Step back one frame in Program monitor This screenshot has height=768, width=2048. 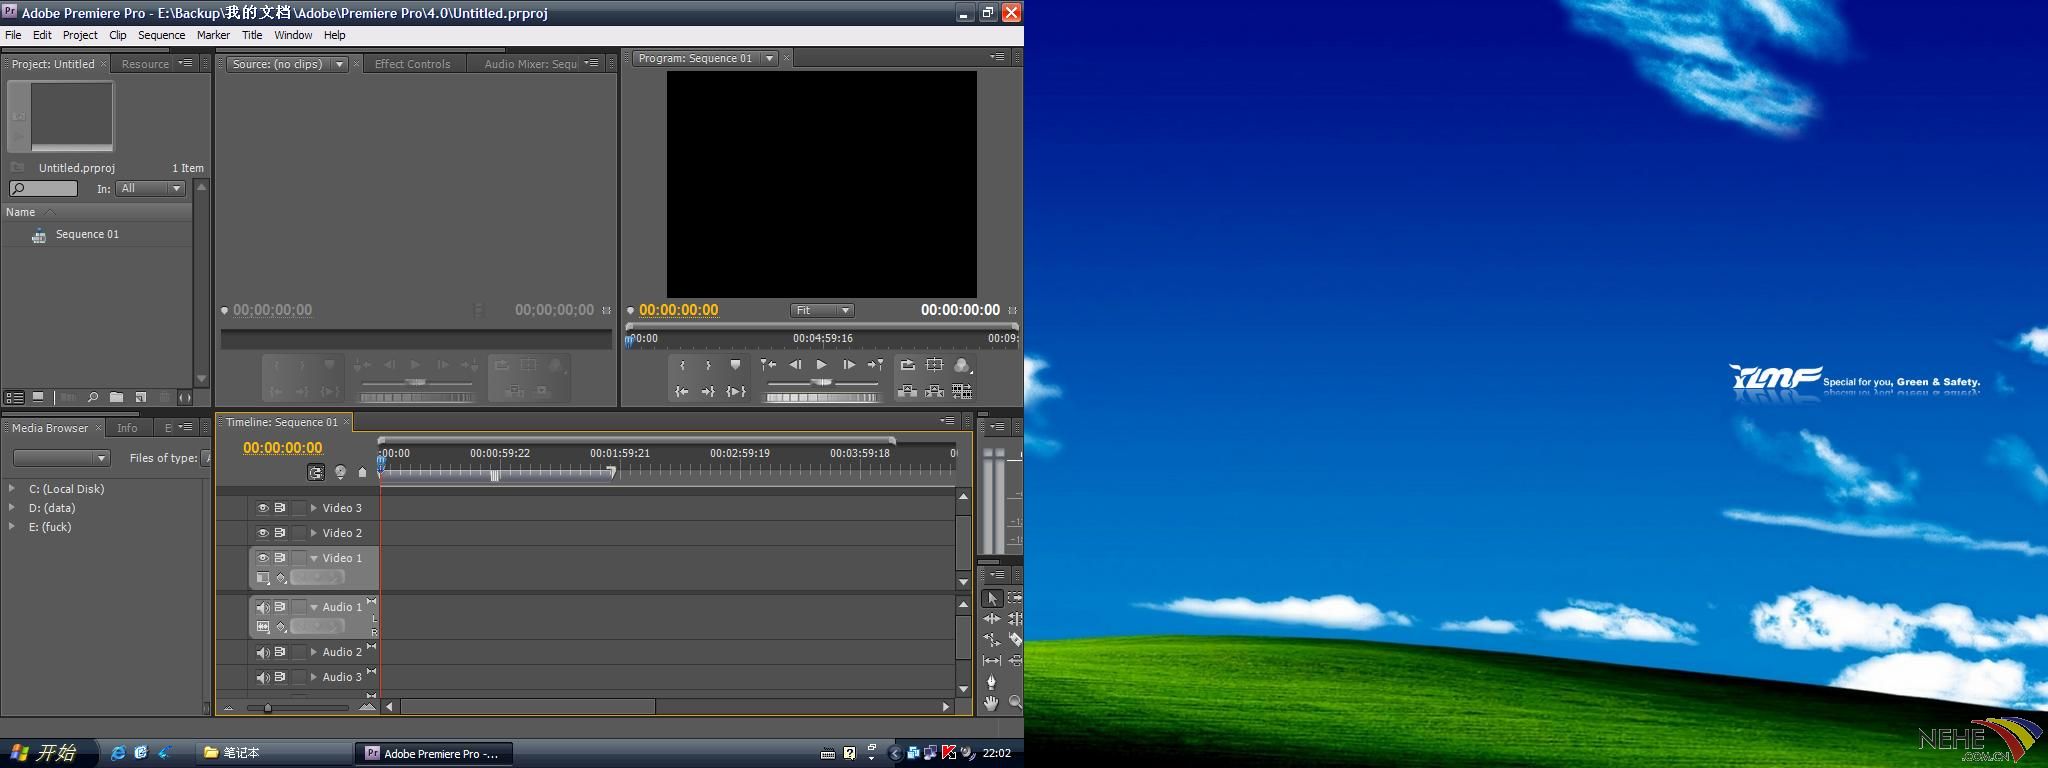click(x=795, y=365)
